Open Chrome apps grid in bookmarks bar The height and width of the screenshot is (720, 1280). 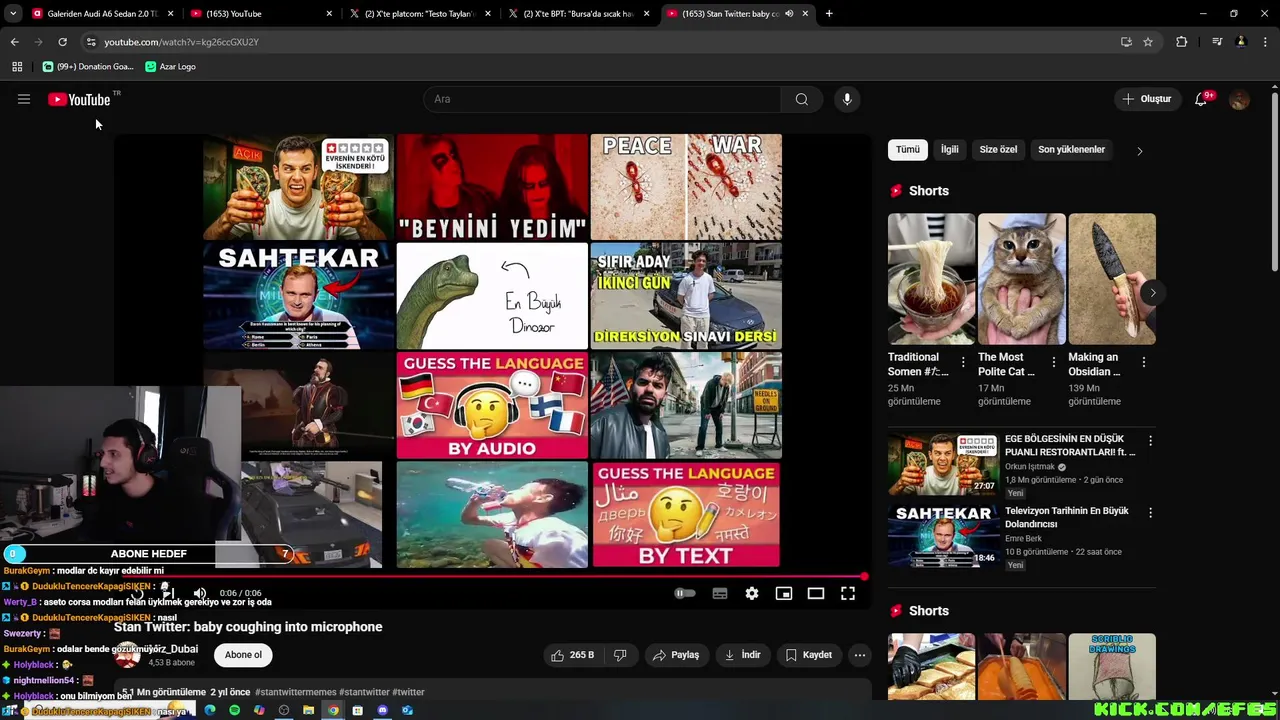tap(17, 66)
